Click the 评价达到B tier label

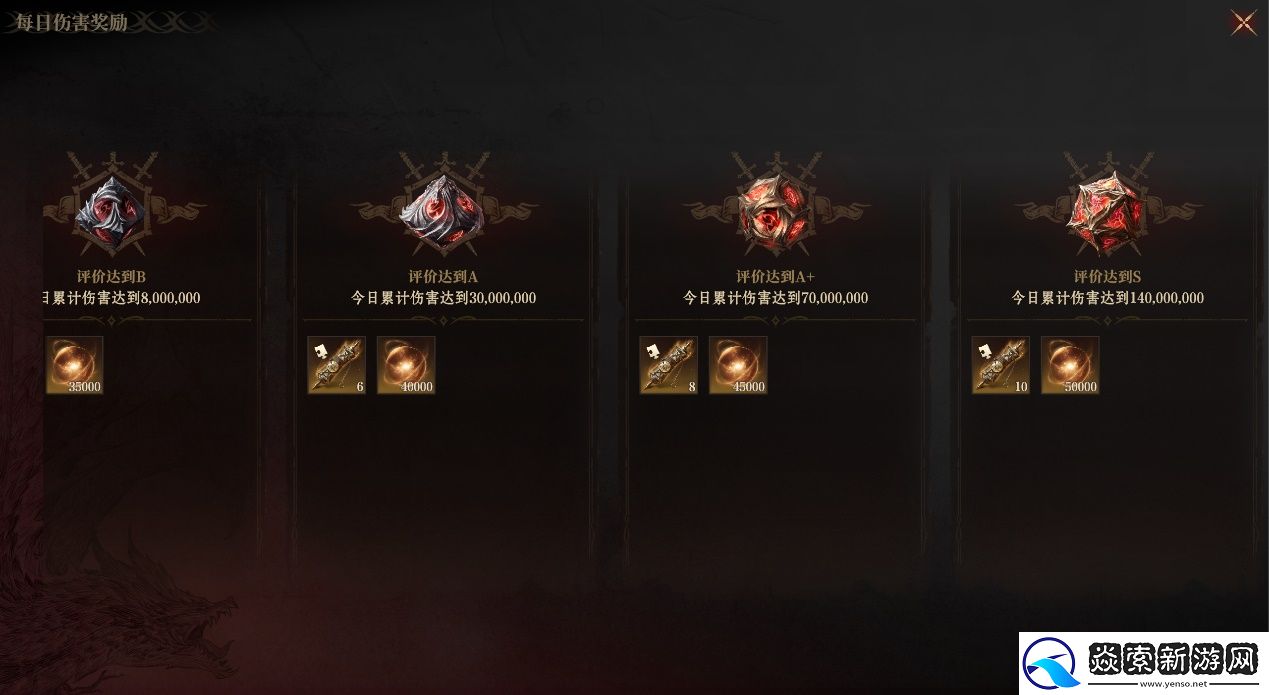tap(112, 277)
